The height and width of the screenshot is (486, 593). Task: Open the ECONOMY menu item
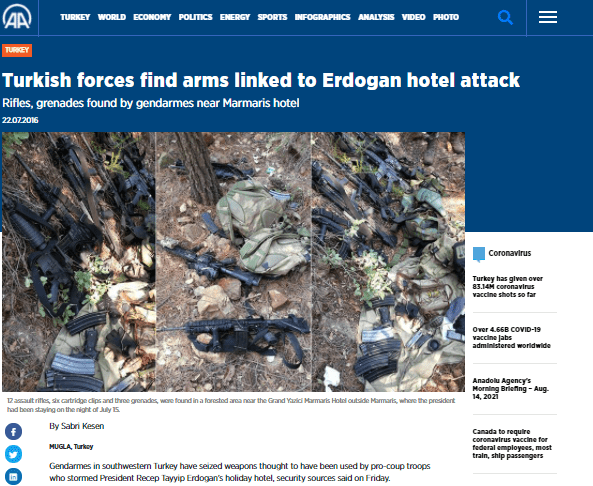[x=152, y=17]
